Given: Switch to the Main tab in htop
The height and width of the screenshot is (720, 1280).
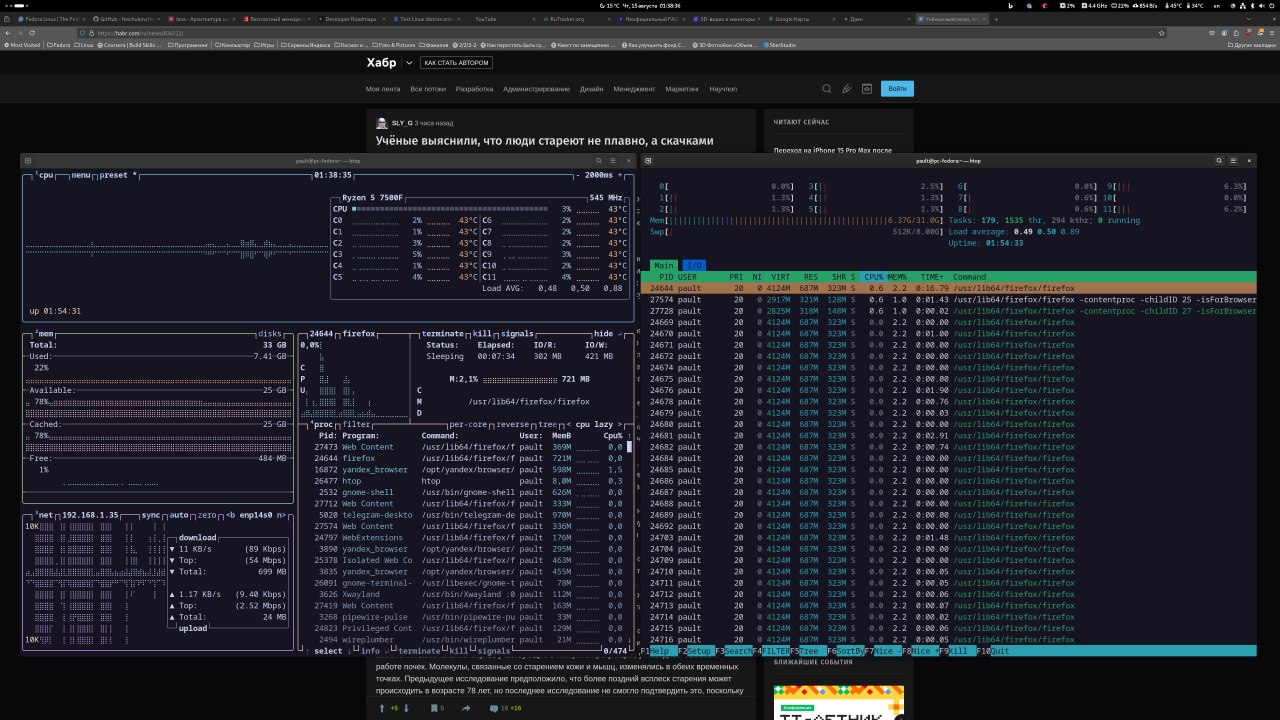Looking at the screenshot, I should [664, 265].
